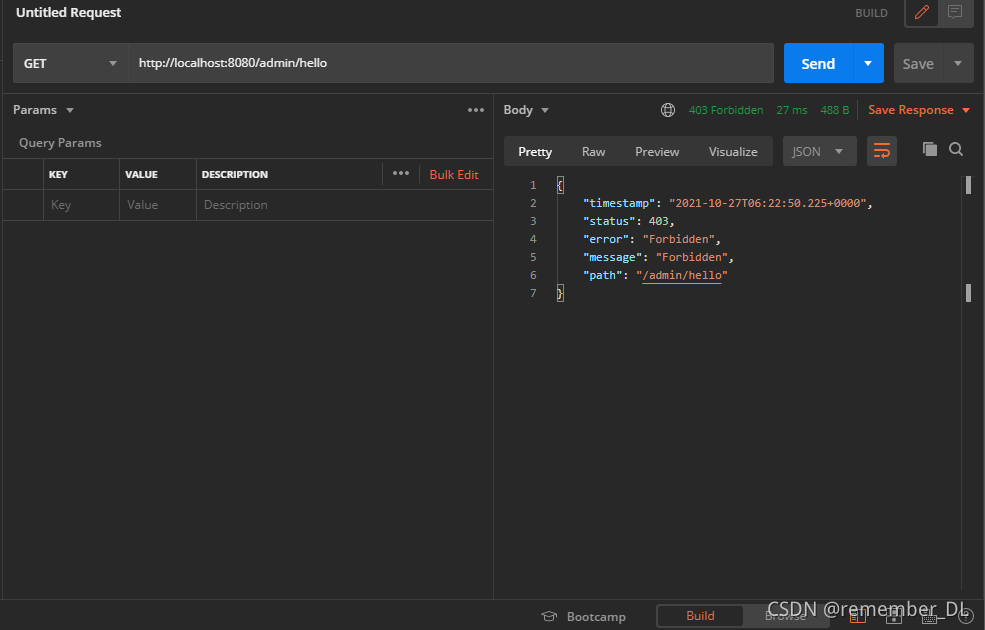985x630 pixels.
Task: Click the Untitled Request title
Action: 68,13
